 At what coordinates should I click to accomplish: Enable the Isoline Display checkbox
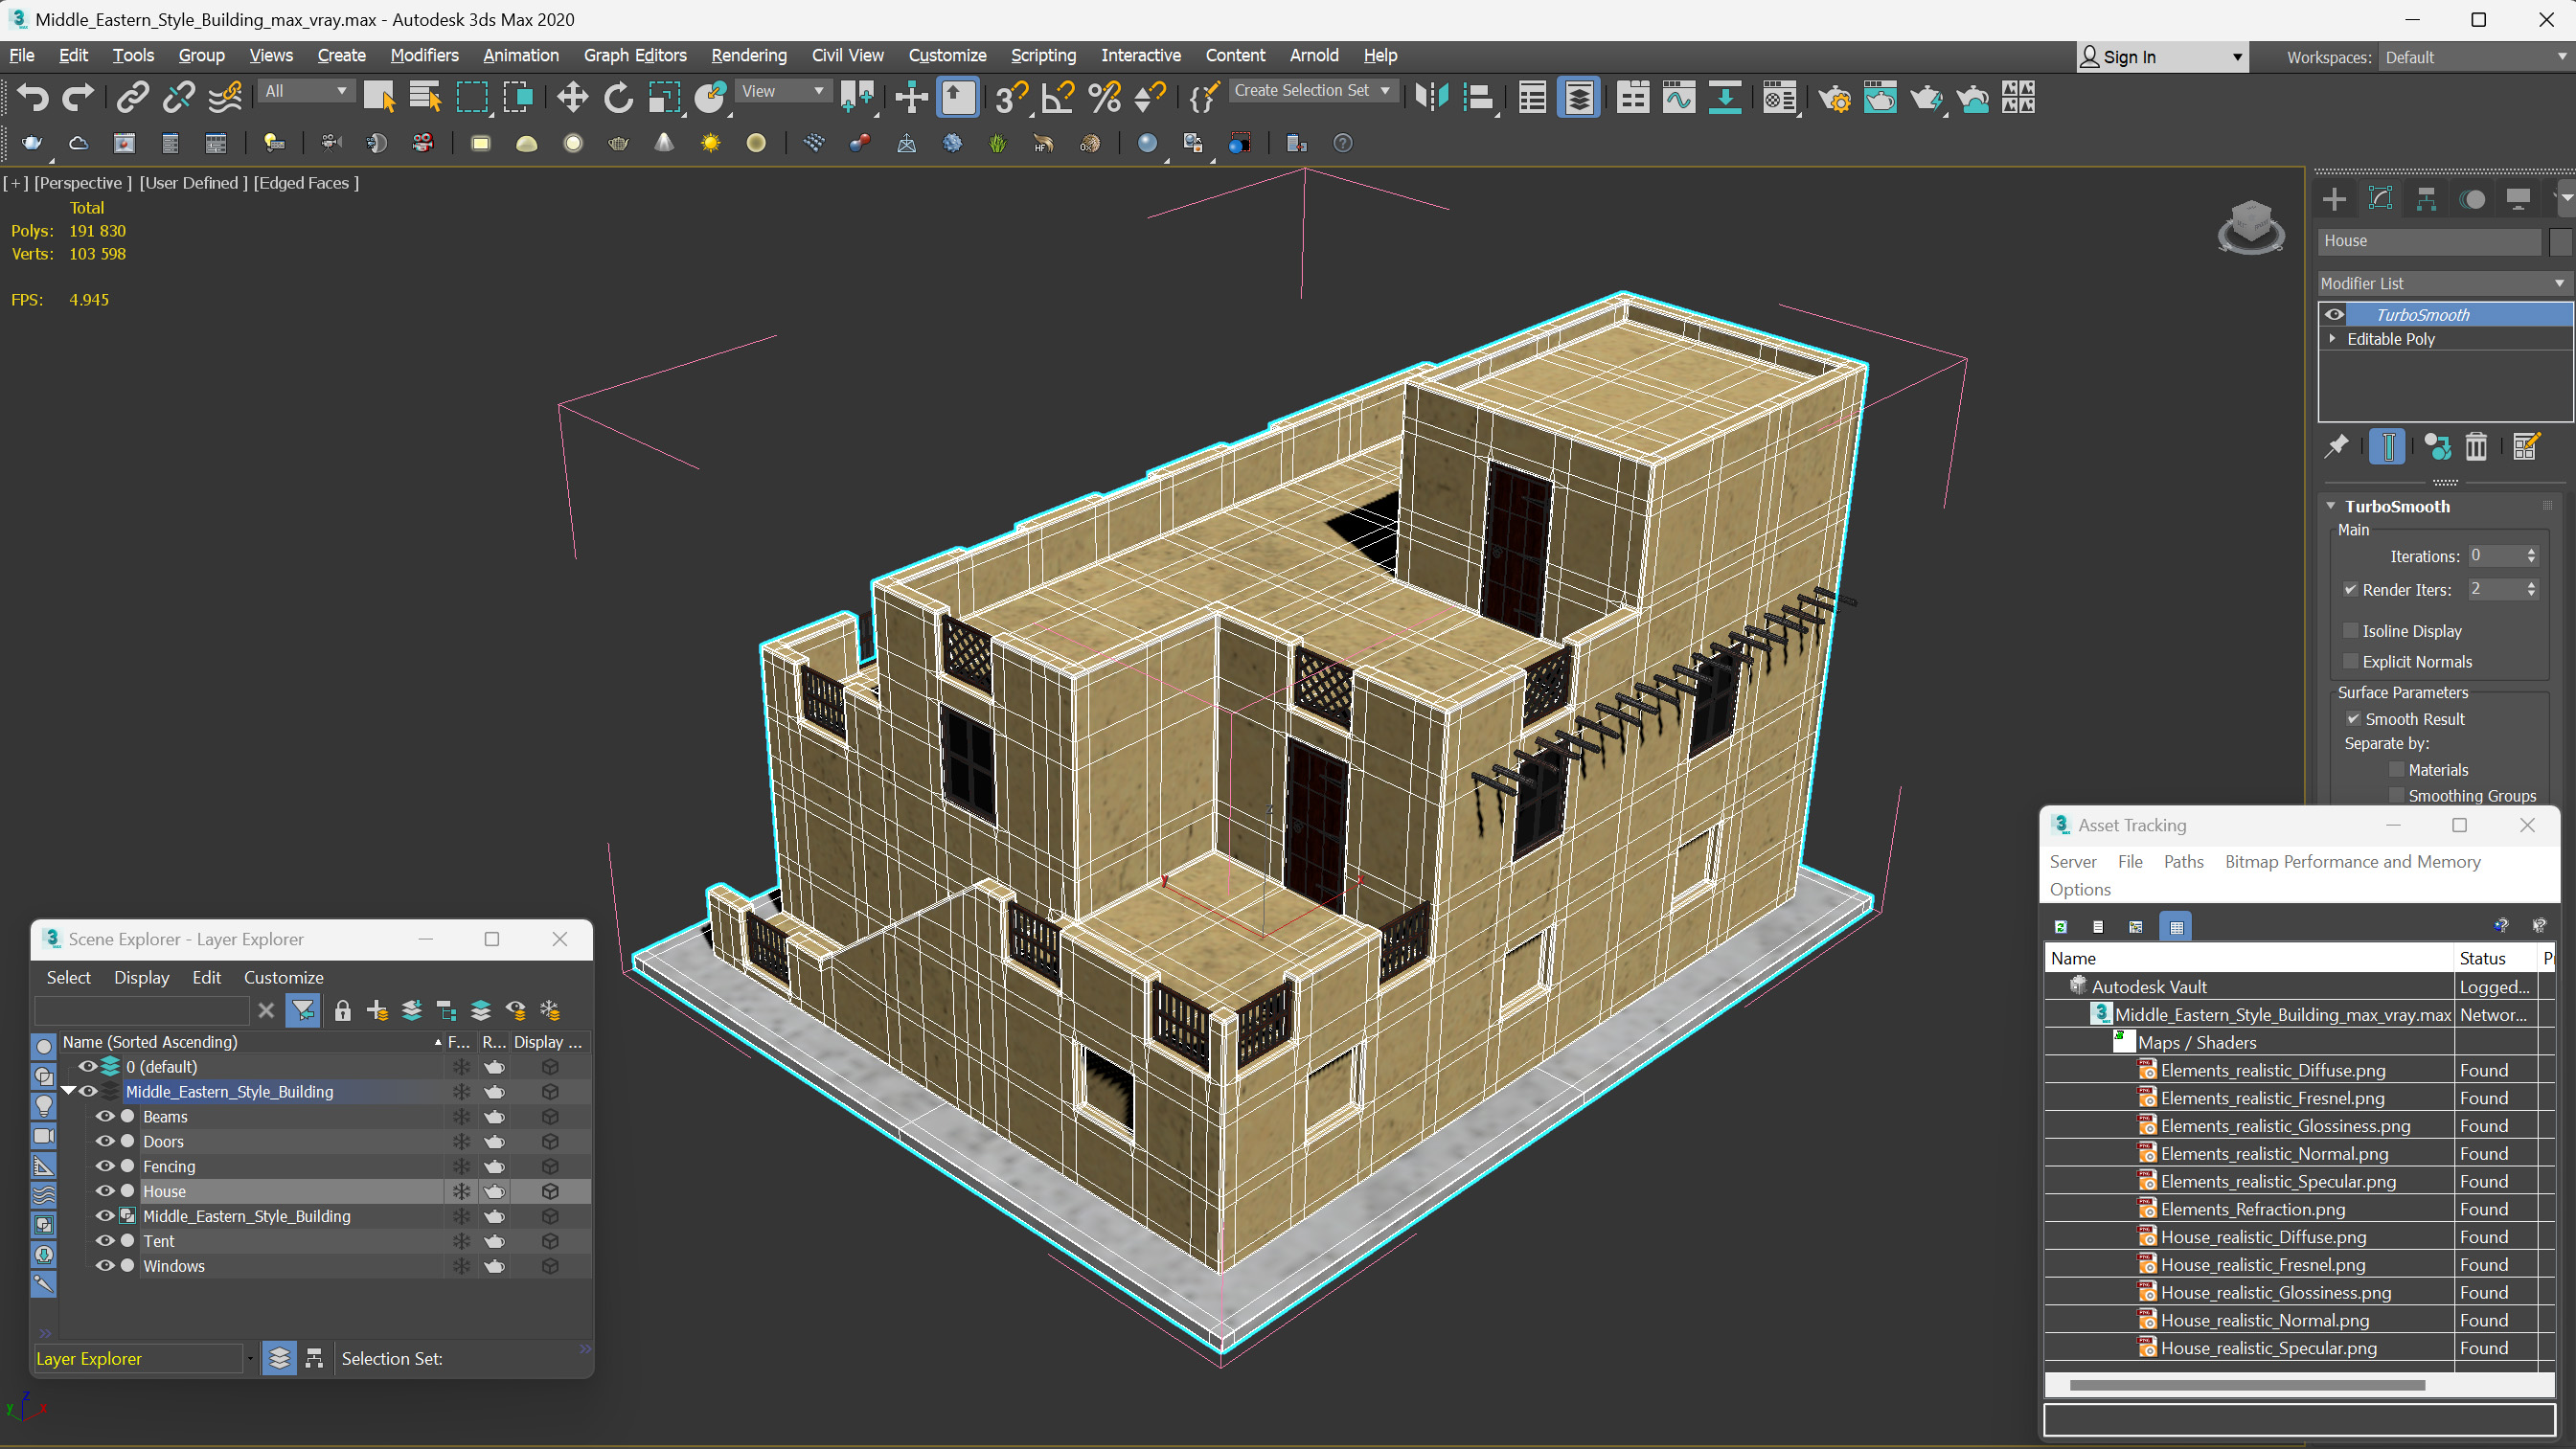click(x=2351, y=631)
